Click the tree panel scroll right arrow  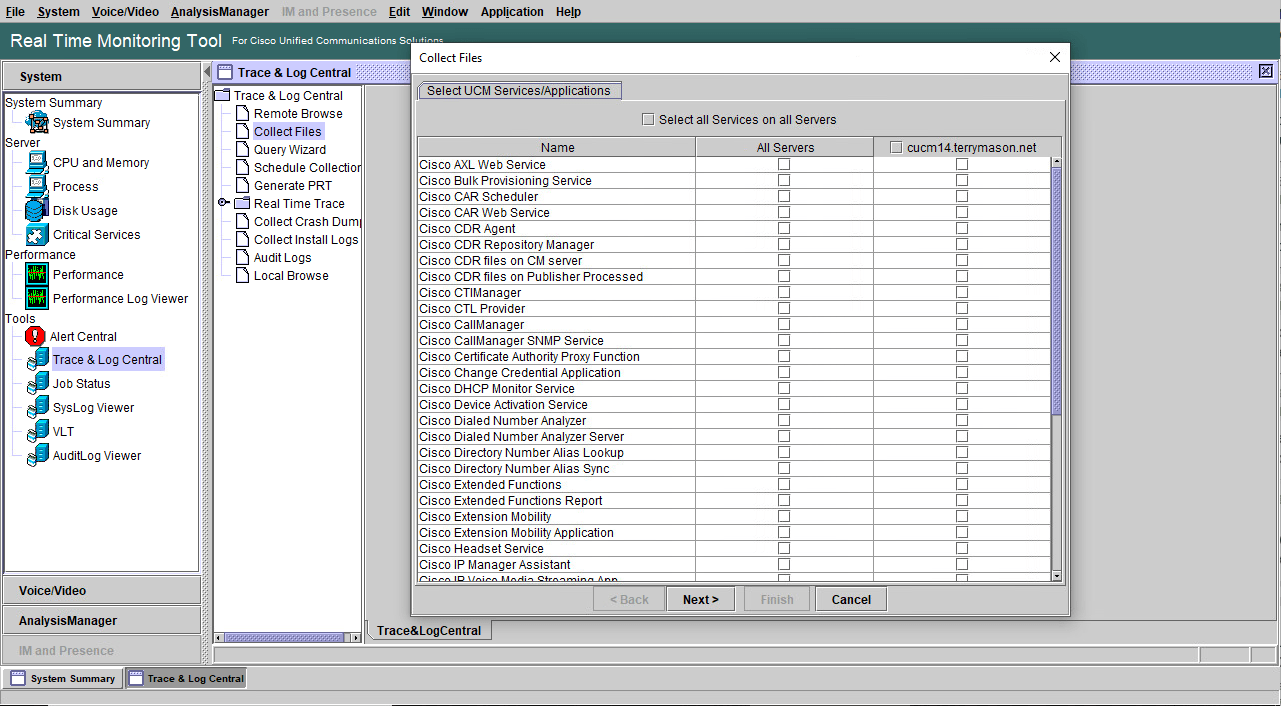tap(356, 637)
